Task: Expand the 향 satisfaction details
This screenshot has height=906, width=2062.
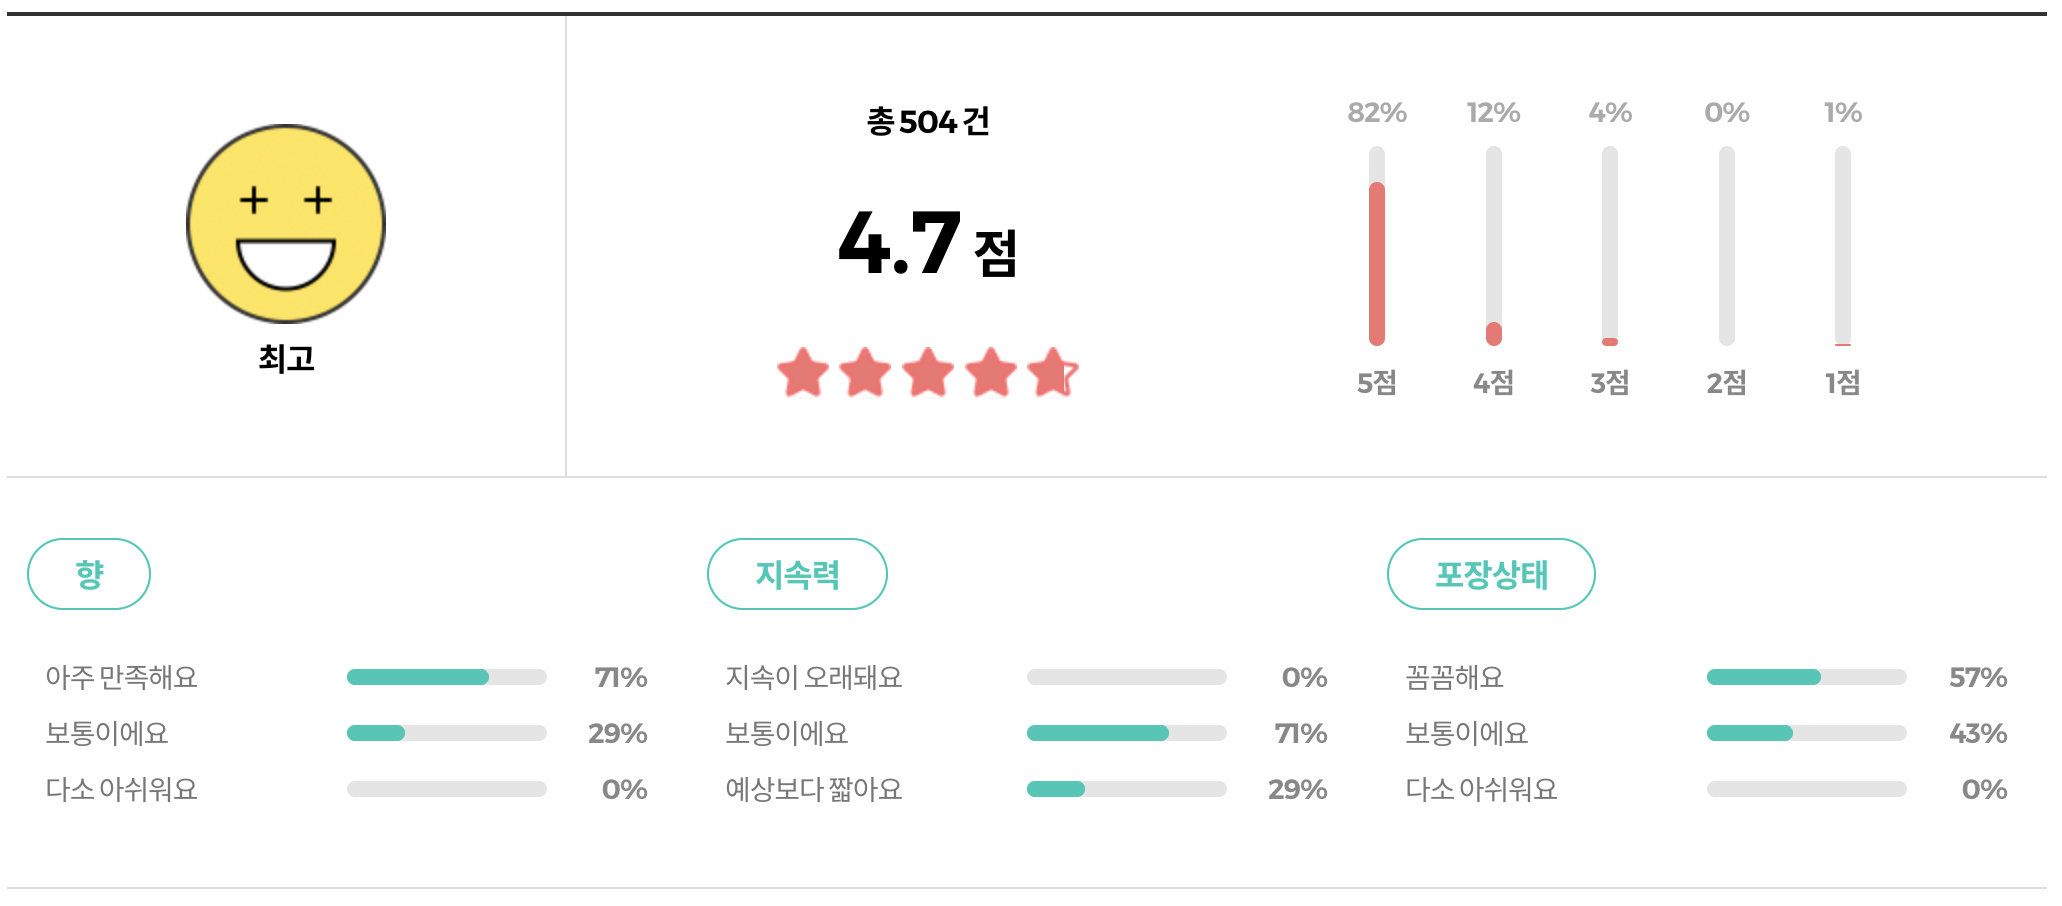Action: (x=88, y=573)
